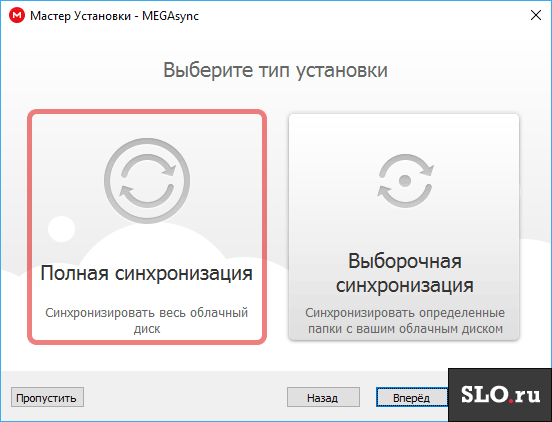This screenshot has height=422, width=552.
Task: Choose the "Полная синхронизация" title
Action: click(x=147, y=273)
